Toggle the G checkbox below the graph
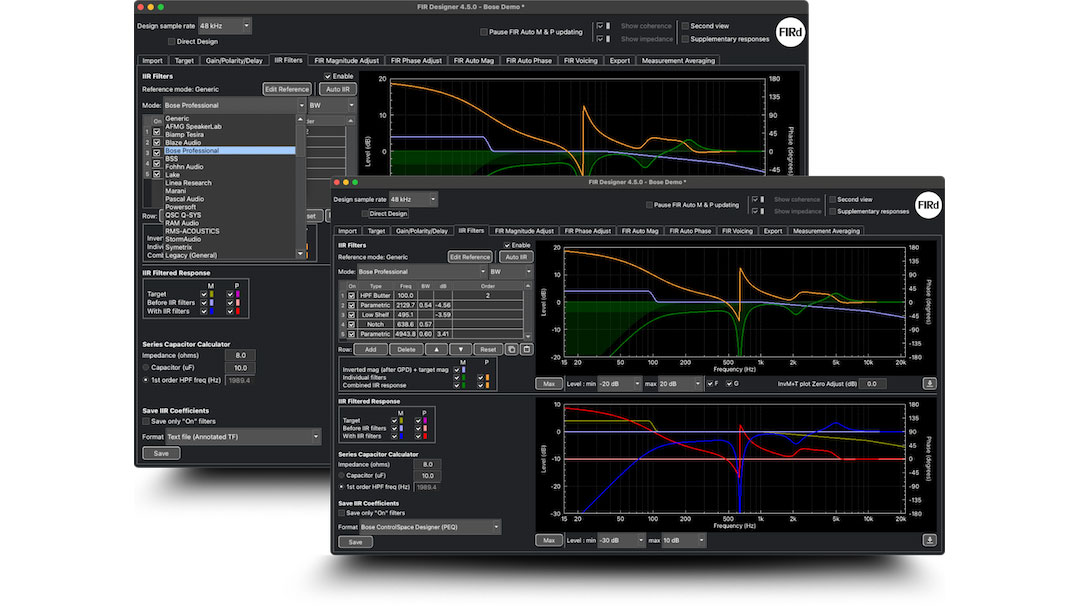The width and height of the screenshot is (1080, 608). coord(730,383)
